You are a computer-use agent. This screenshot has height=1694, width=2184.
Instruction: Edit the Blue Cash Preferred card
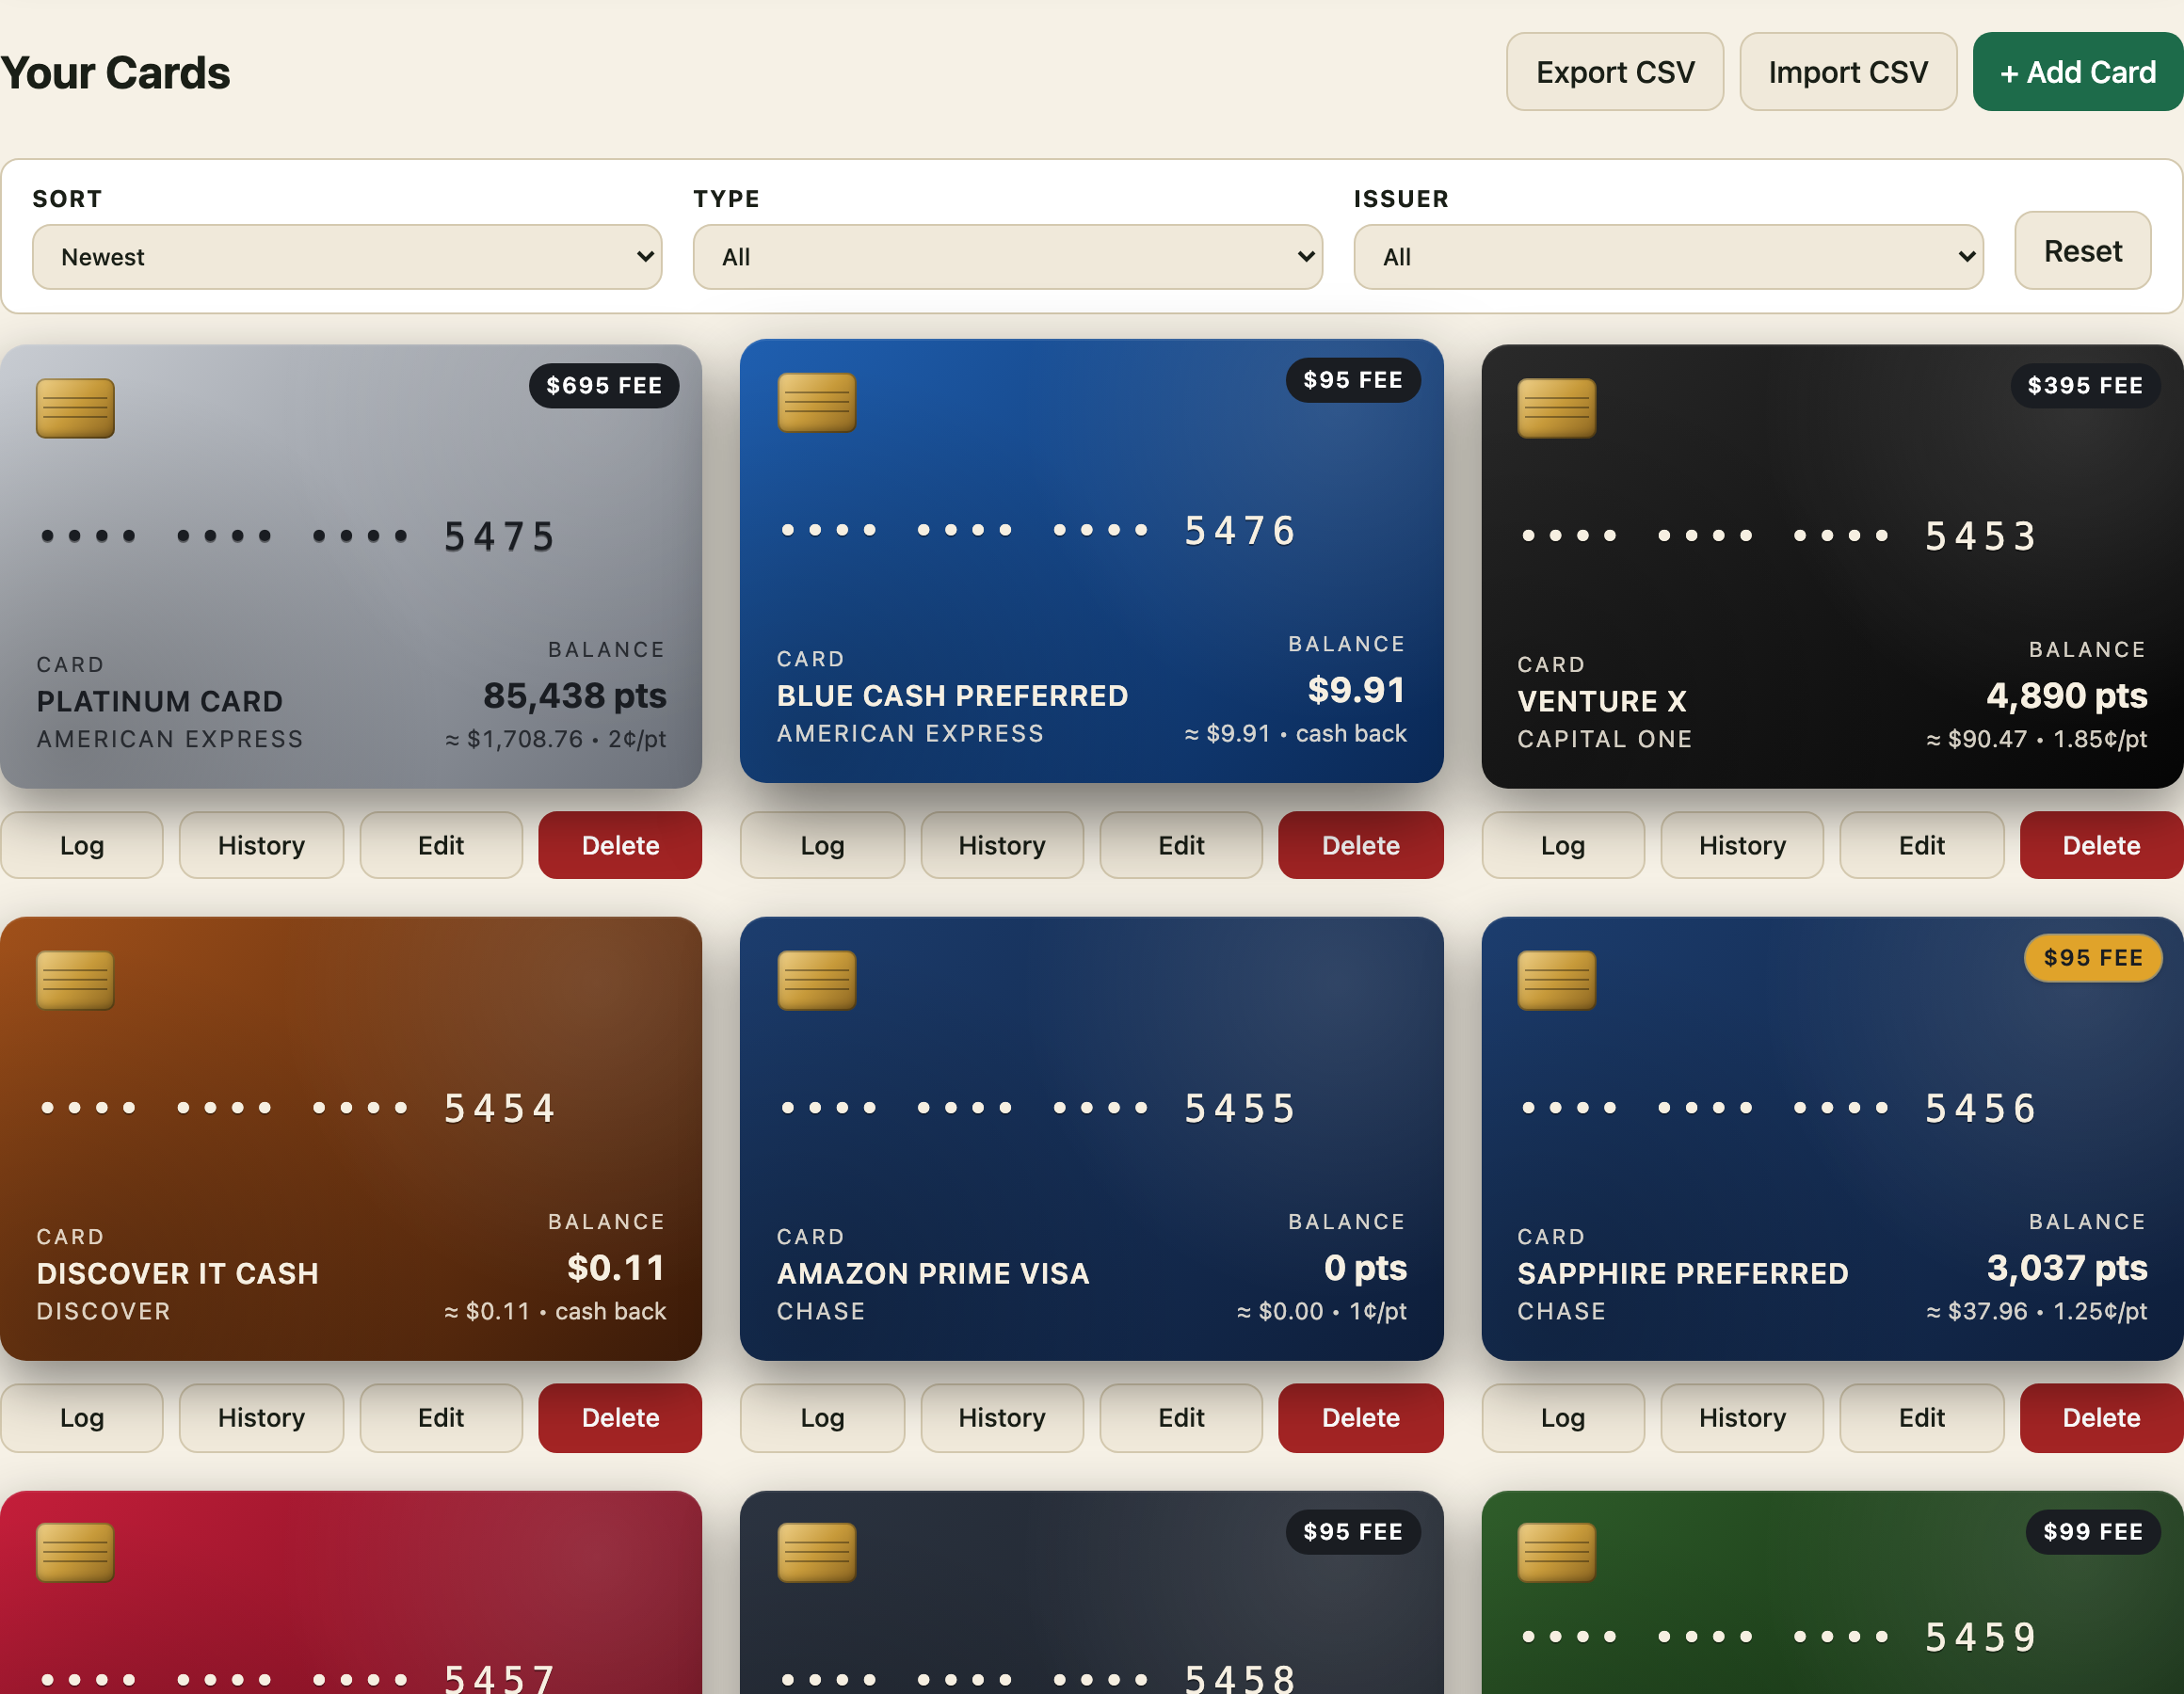click(x=1181, y=845)
